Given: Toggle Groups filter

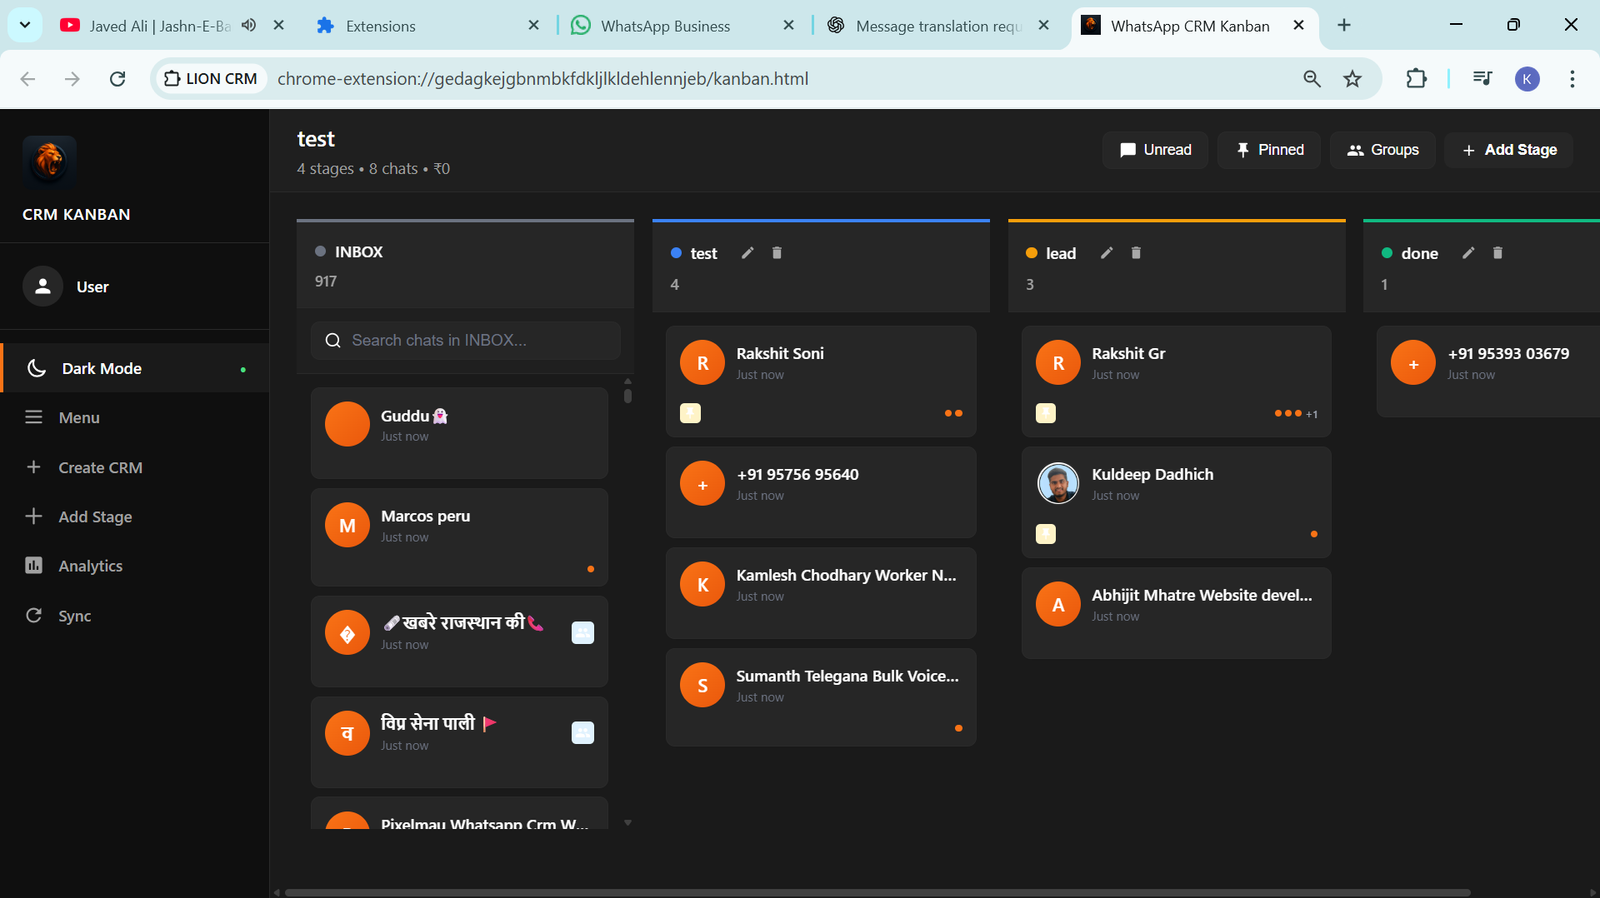Looking at the screenshot, I should pos(1383,150).
